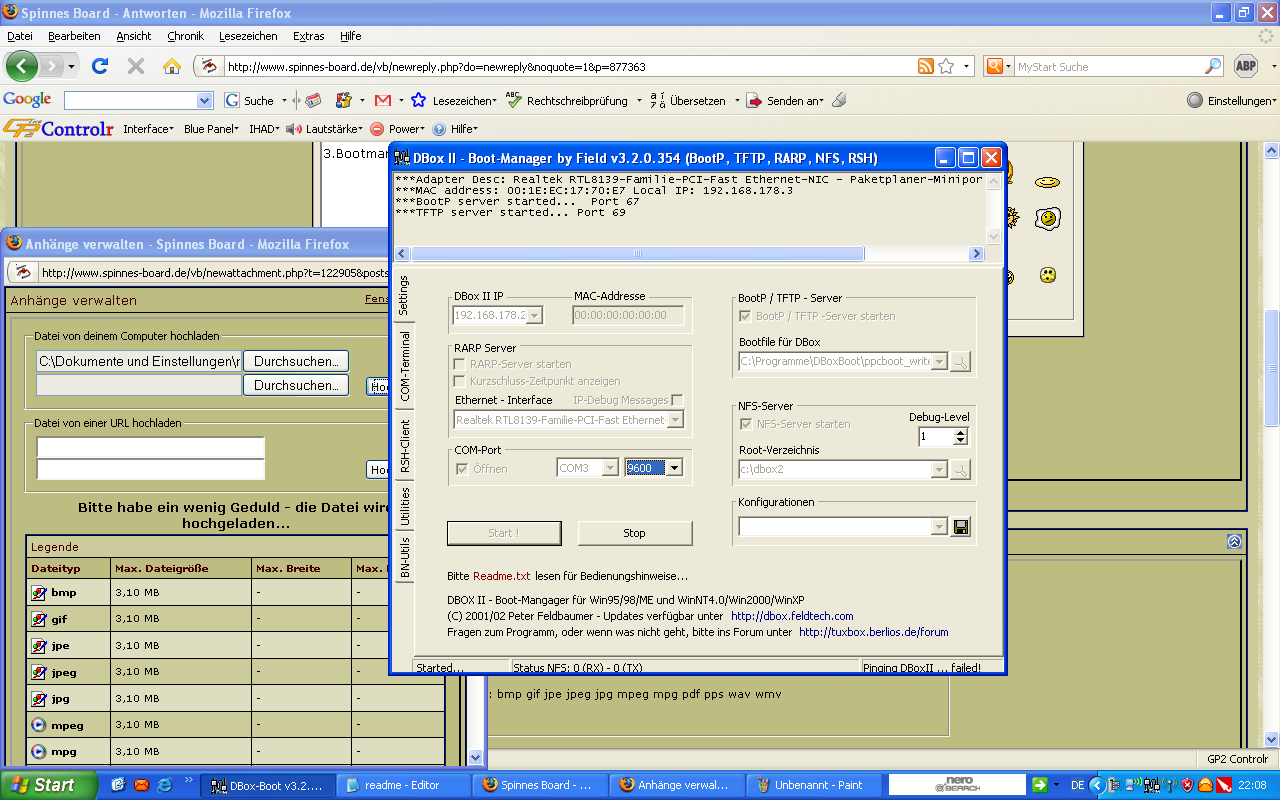Viewport: 1280px width, 800px height.
Task: Increase Debug-Level with the up arrow
Action: (961, 432)
